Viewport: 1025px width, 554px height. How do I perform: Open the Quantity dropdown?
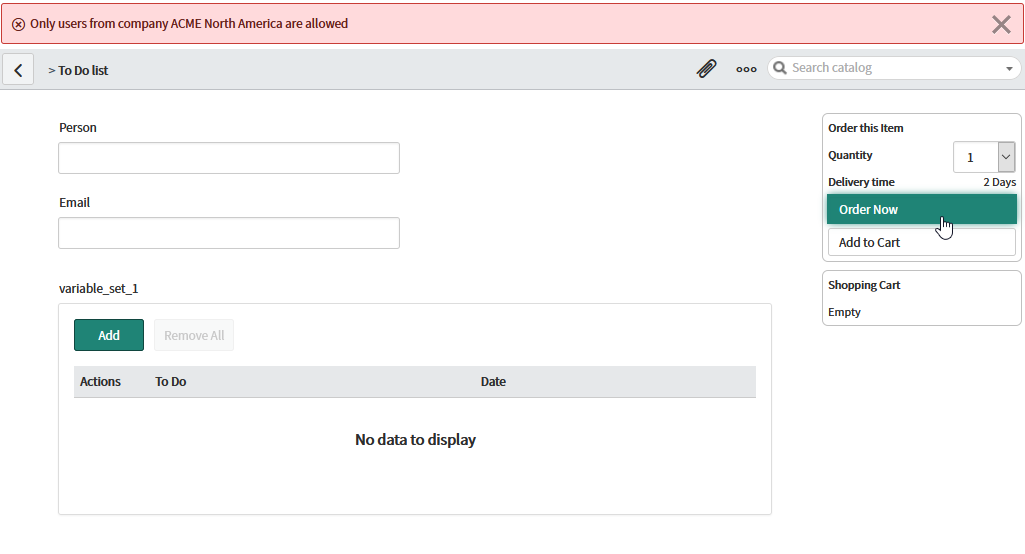(x=984, y=157)
